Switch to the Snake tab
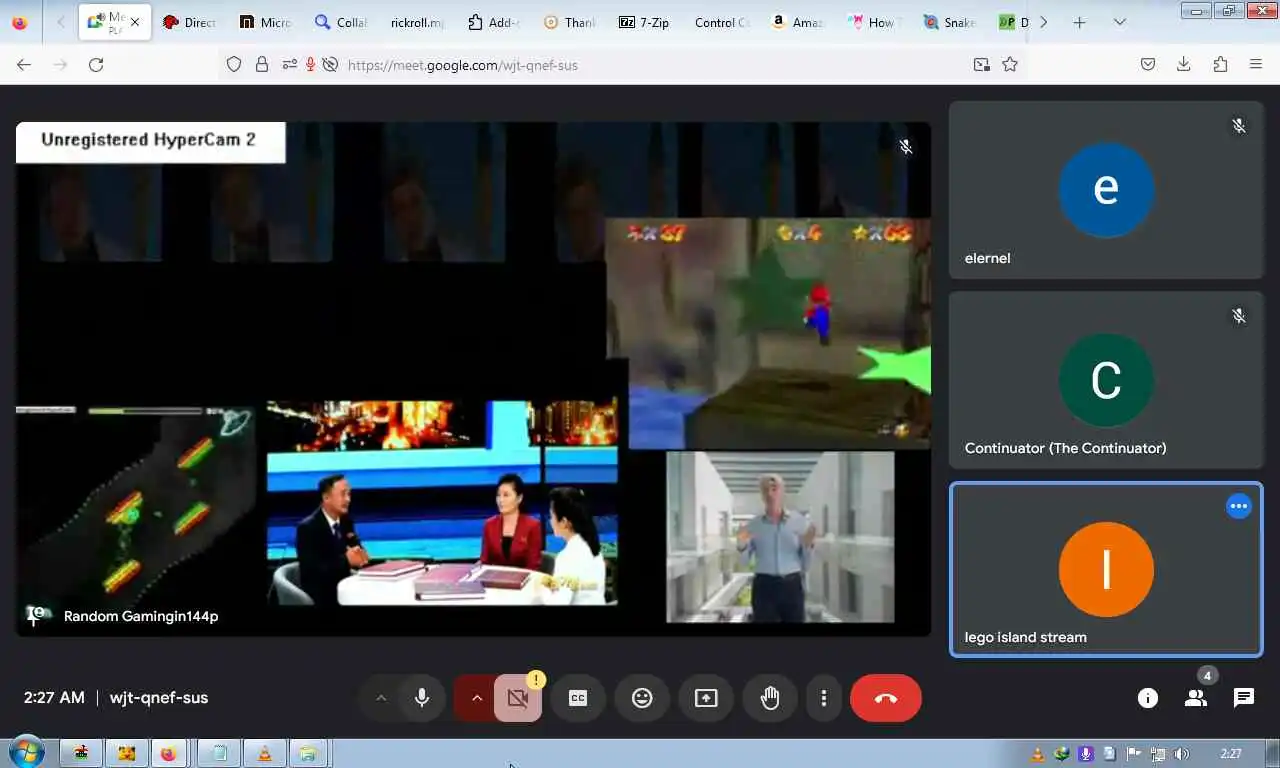Screen dimensions: 1280x768 948,22
